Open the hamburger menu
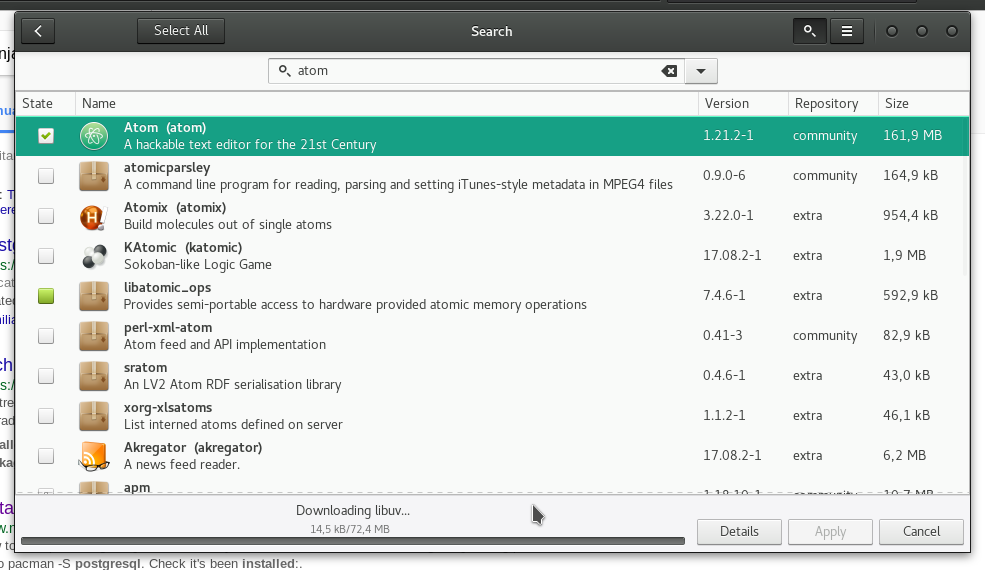 point(846,31)
